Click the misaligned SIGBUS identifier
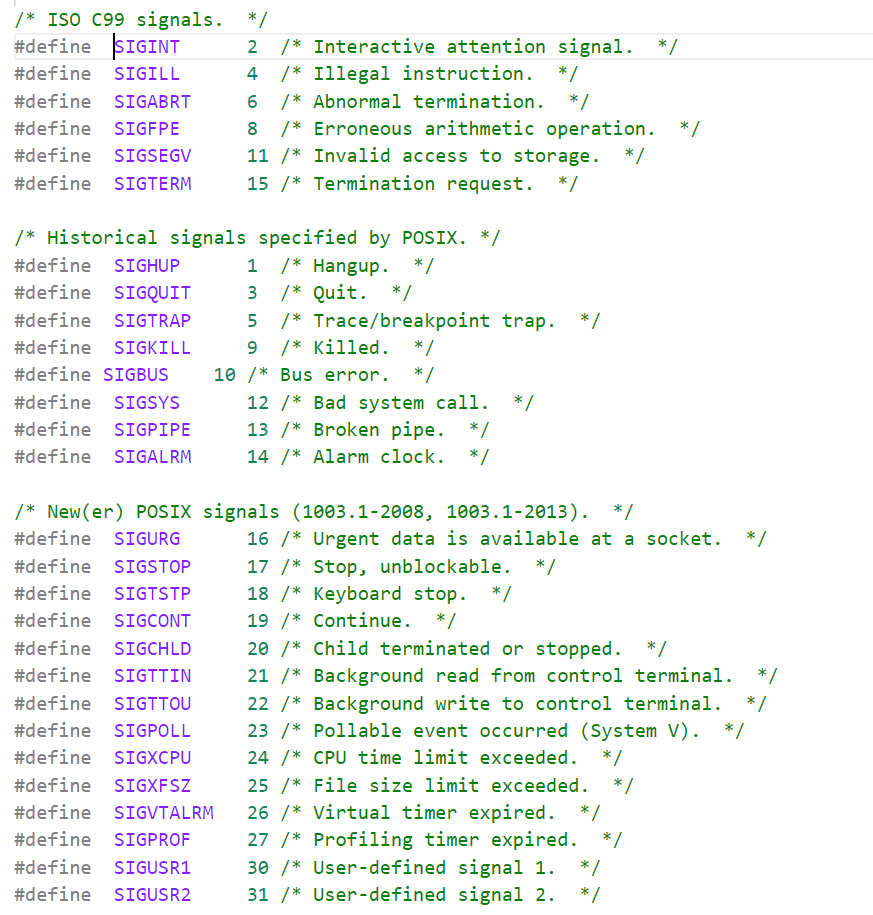Viewport: 873px width, 915px height. [136, 375]
